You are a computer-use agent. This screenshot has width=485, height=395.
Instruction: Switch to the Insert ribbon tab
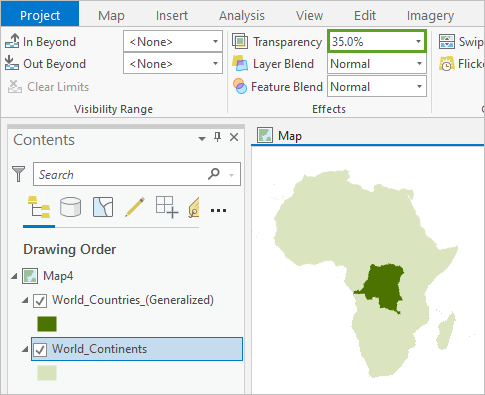click(172, 15)
